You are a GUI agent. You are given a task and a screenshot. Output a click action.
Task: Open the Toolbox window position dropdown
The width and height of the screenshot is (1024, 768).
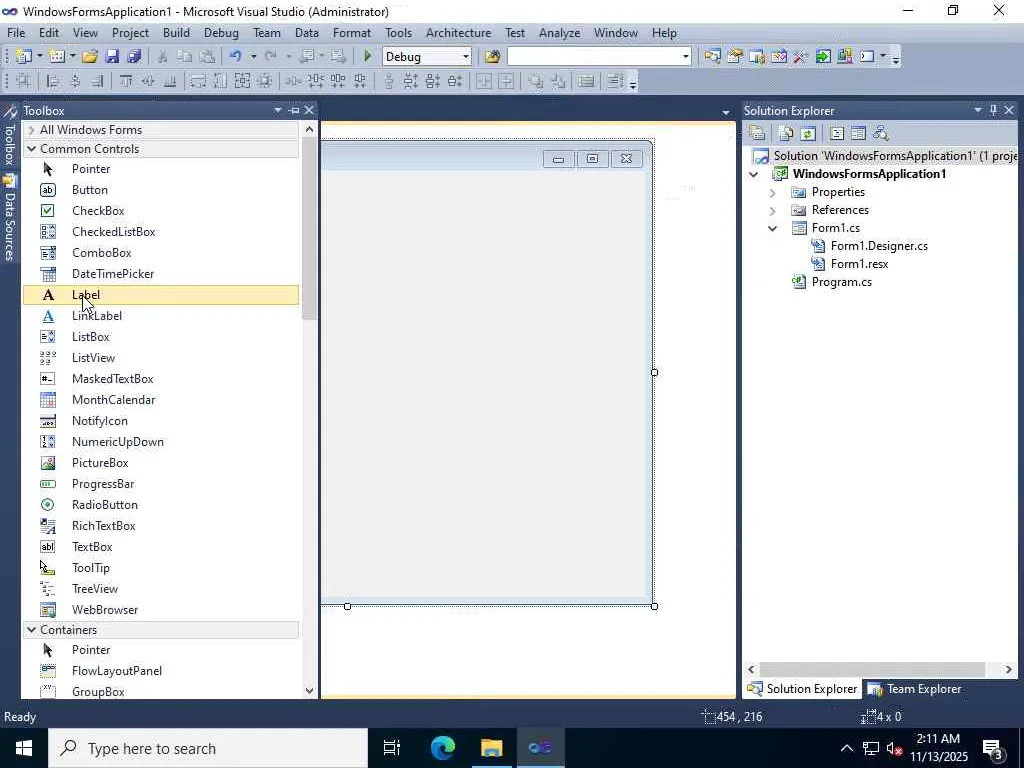click(278, 110)
